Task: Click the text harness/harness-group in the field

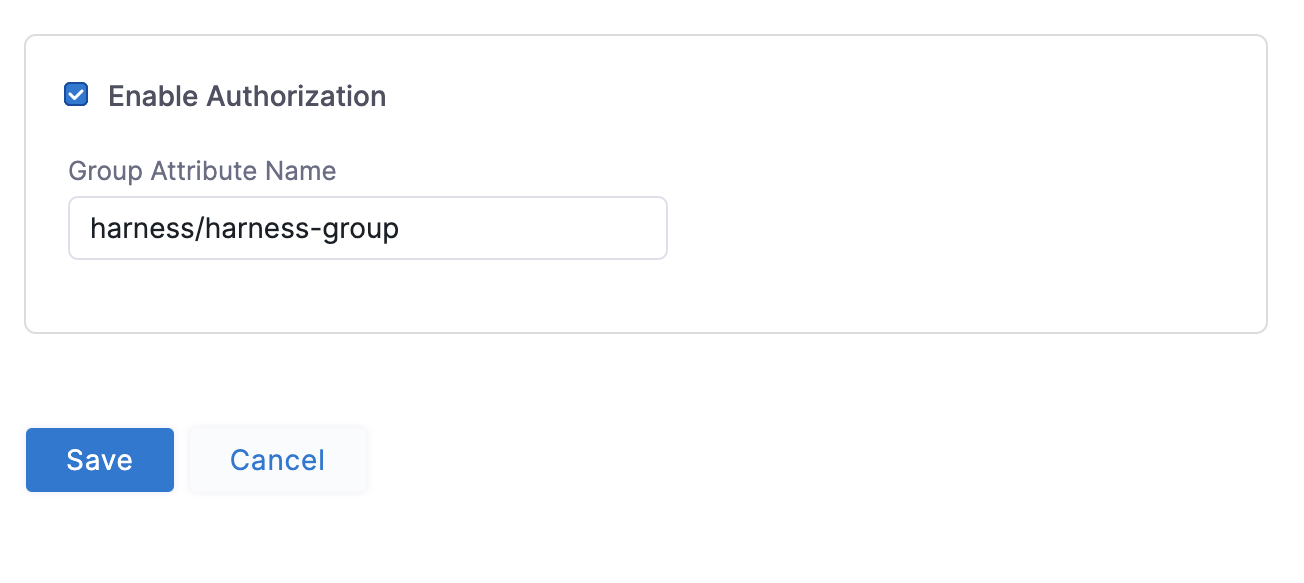Action: tap(244, 229)
